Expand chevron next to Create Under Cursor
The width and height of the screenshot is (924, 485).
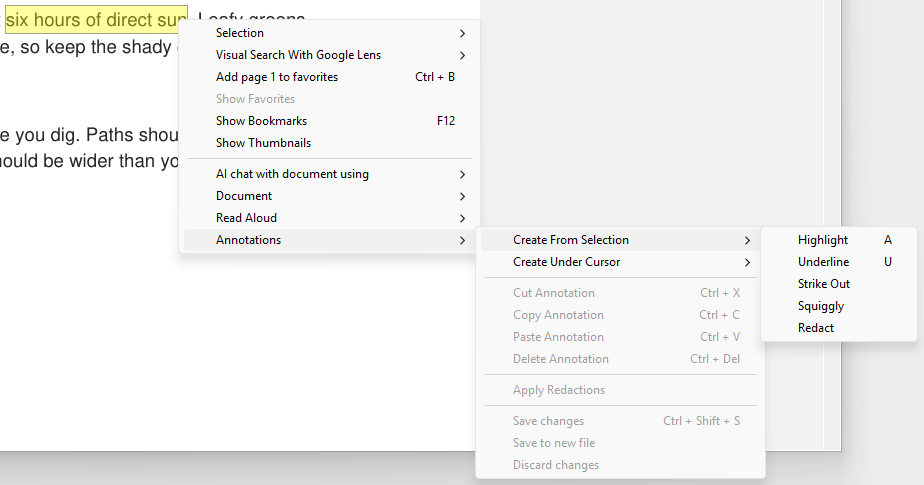747,262
